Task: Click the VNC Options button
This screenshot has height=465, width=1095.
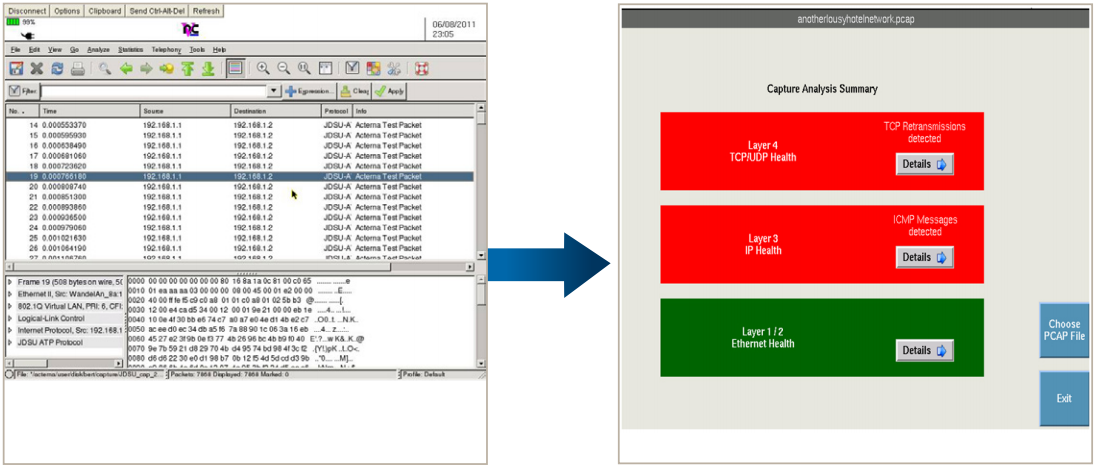Action: pos(67,11)
